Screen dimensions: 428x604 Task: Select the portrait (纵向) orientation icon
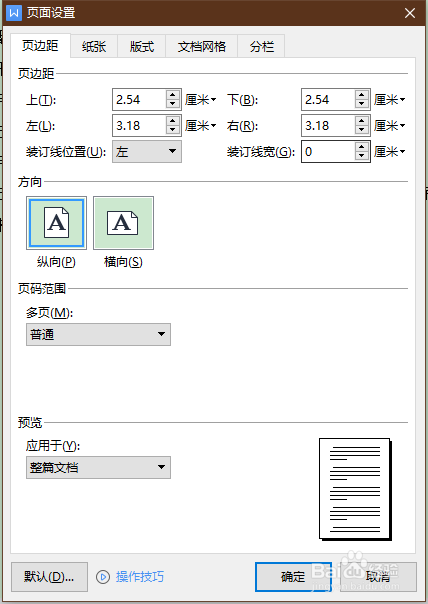(x=56, y=223)
